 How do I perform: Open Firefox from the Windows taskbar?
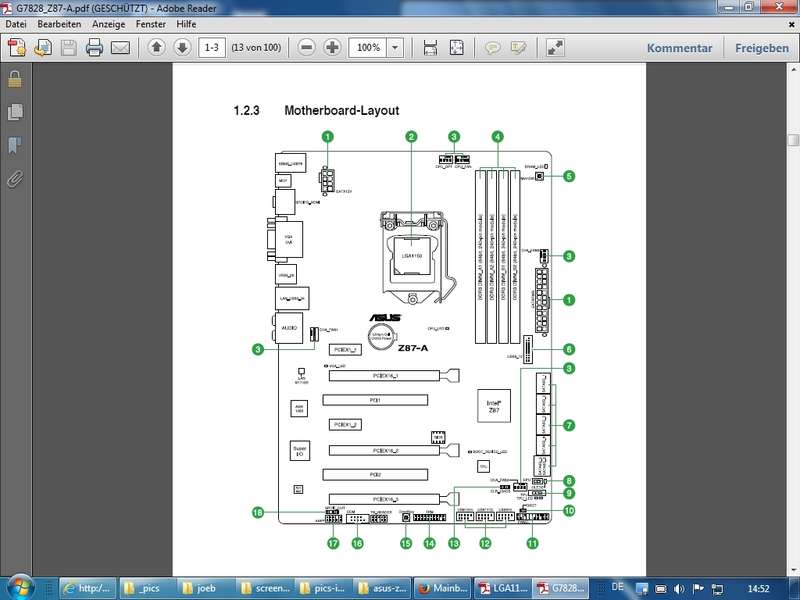(x=440, y=587)
